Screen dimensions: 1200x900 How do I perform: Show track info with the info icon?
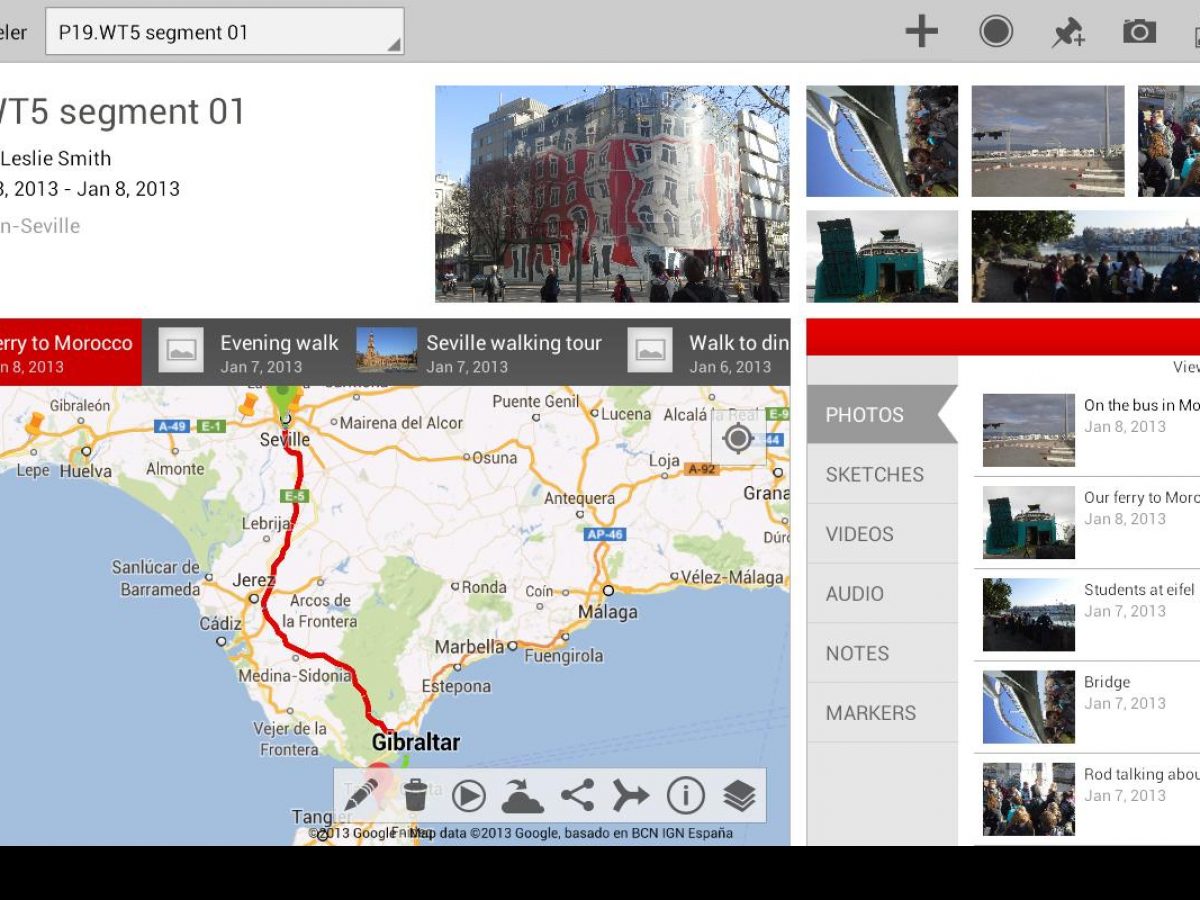[685, 796]
